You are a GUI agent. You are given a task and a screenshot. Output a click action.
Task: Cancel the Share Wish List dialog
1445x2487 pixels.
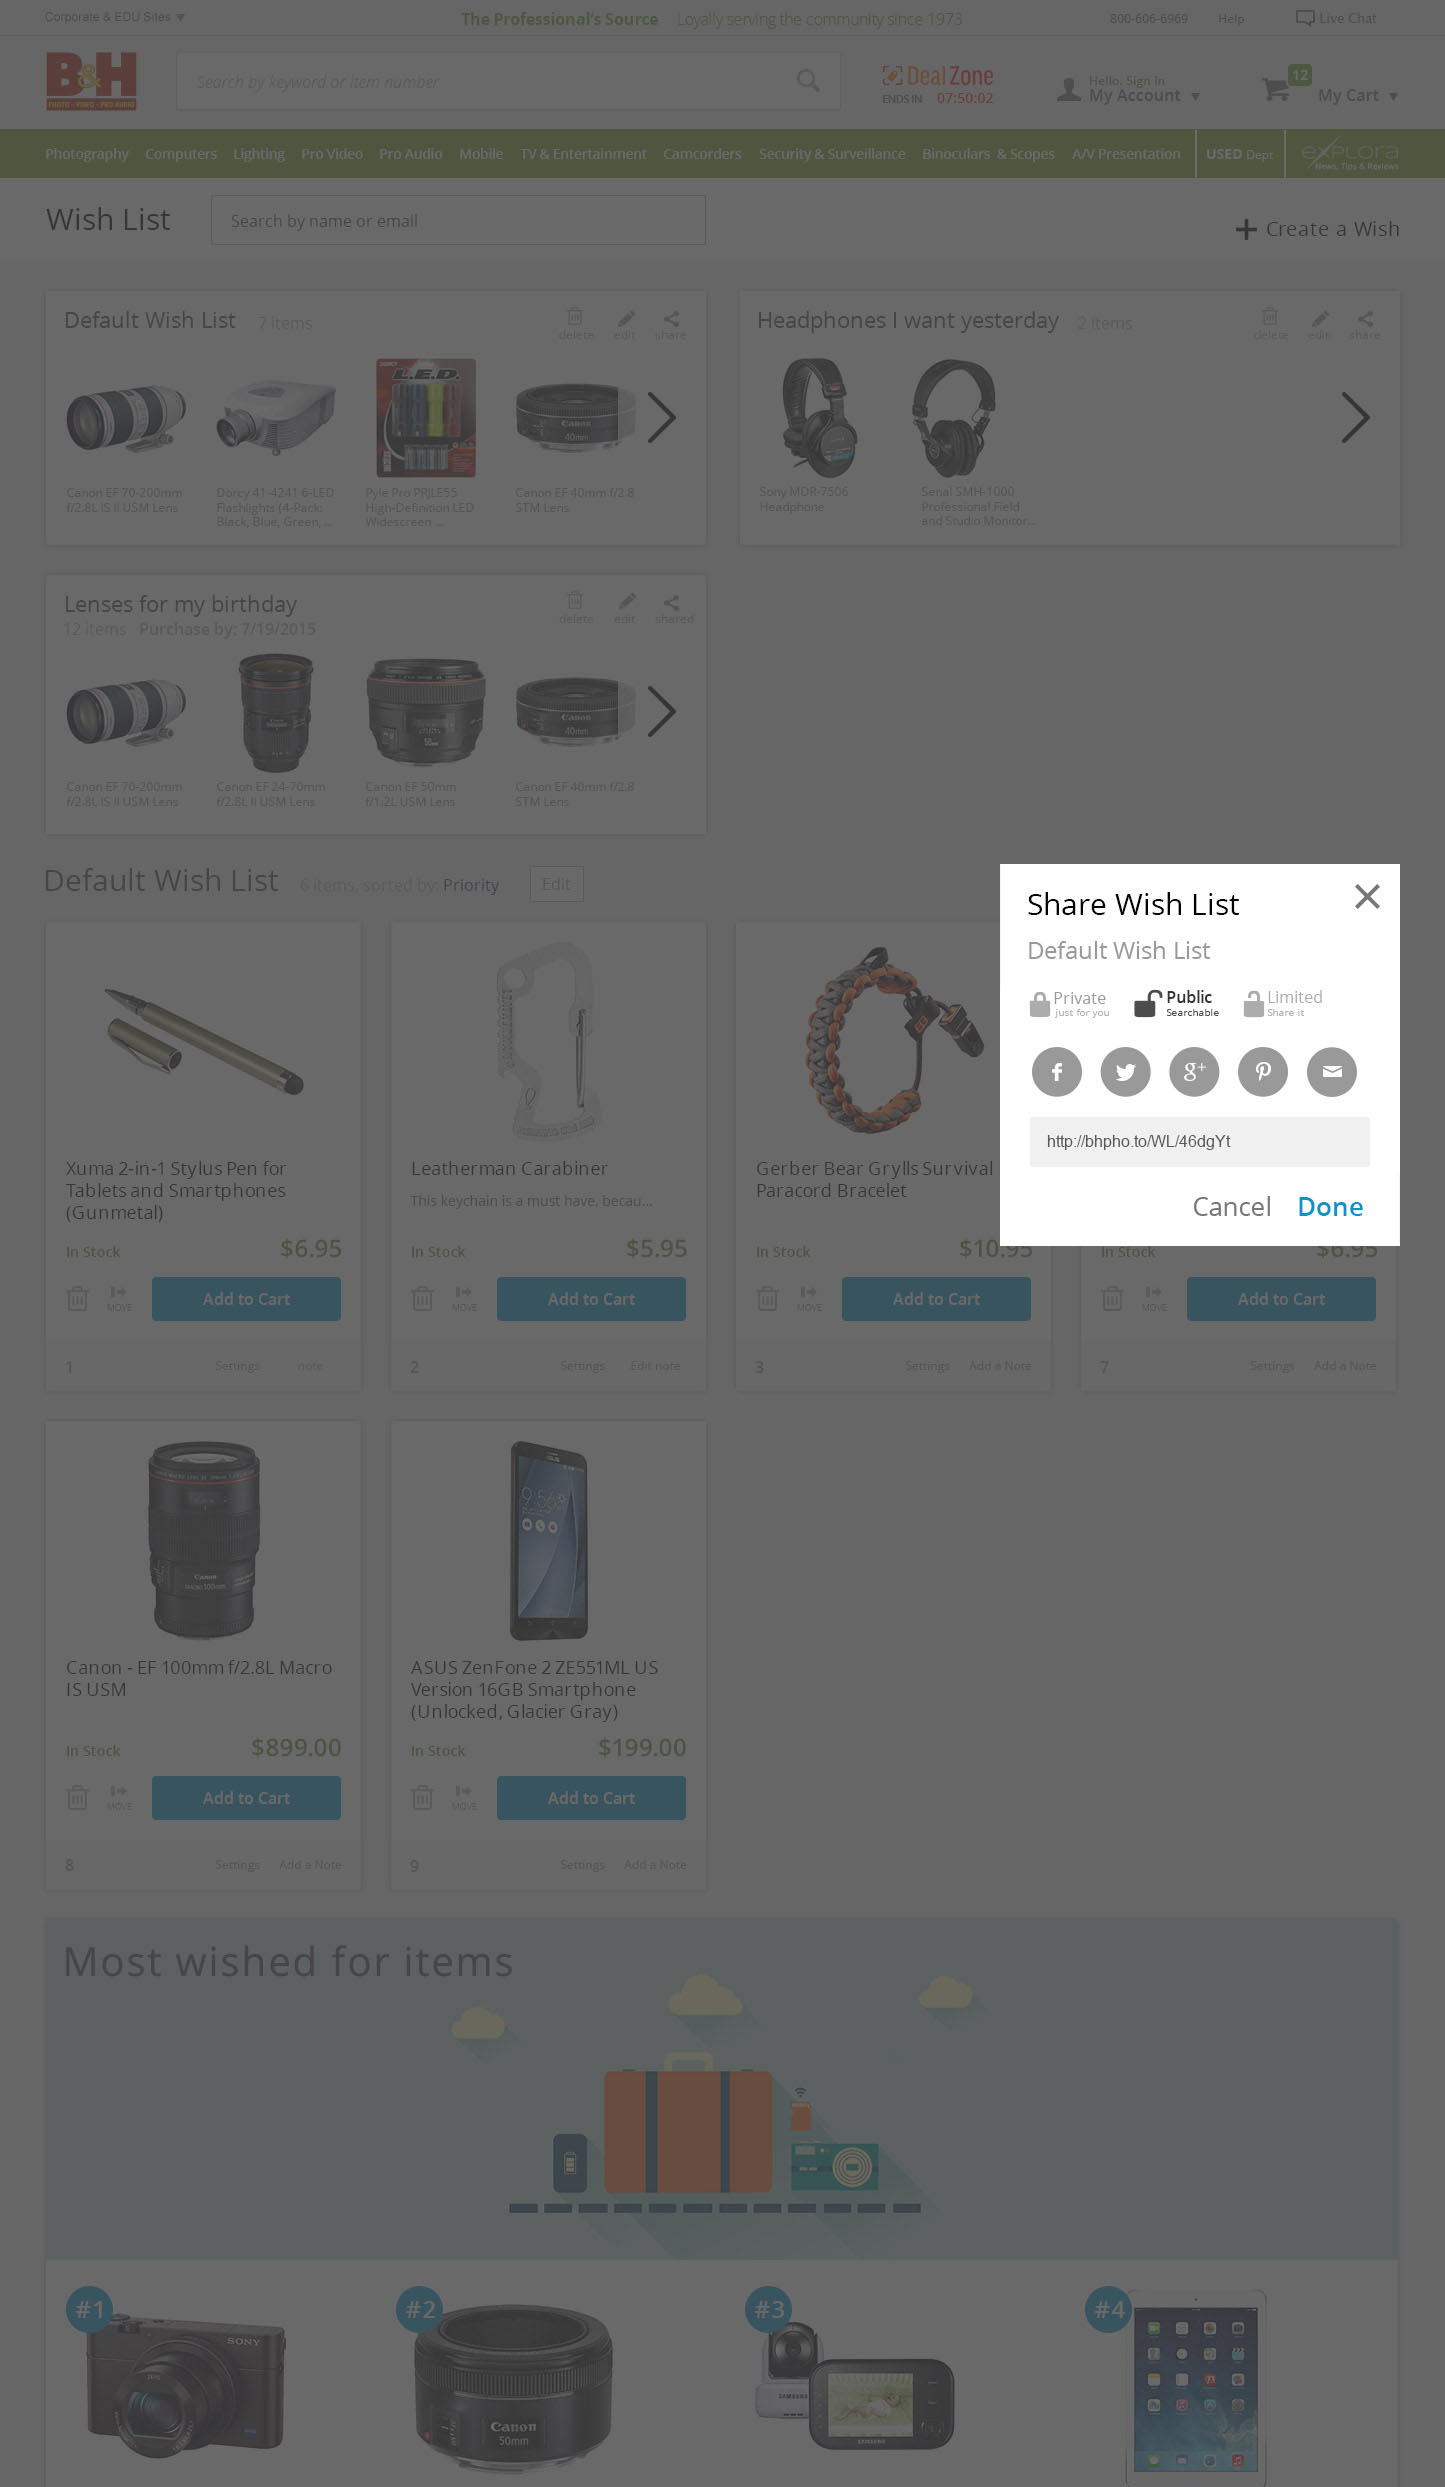point(1232,1207)
